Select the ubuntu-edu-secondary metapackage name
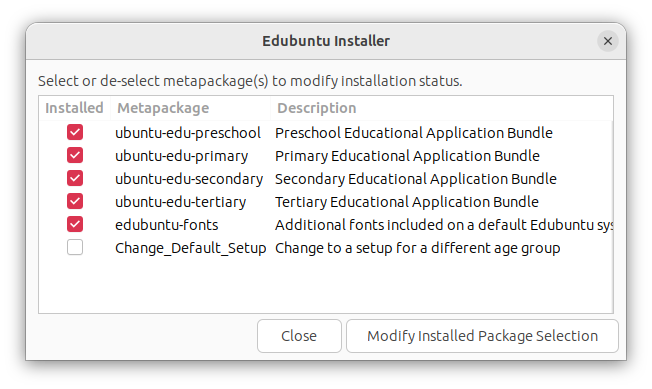Image resolution: width=652 pixels, height=389 pixels. [189, 179]
